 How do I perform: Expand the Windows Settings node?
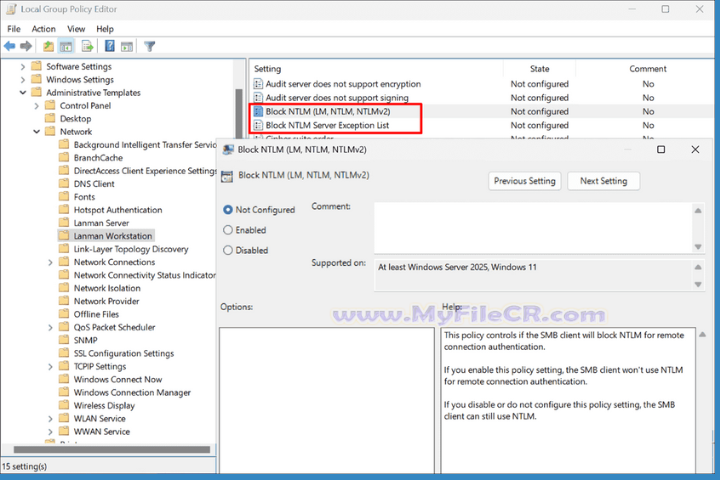click(23, 79)
